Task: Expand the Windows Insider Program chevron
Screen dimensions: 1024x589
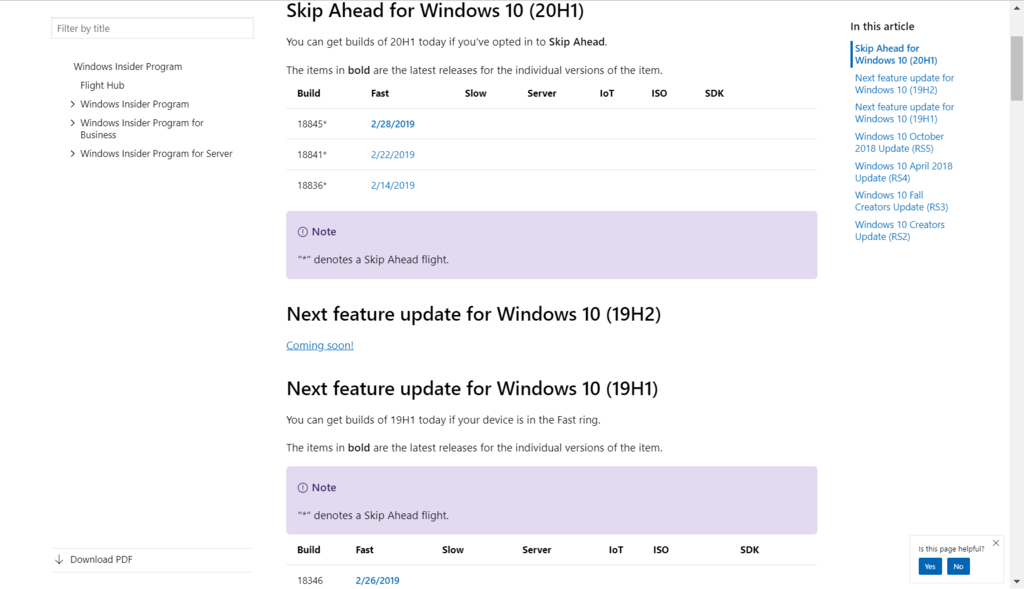Action: point(73,104)
